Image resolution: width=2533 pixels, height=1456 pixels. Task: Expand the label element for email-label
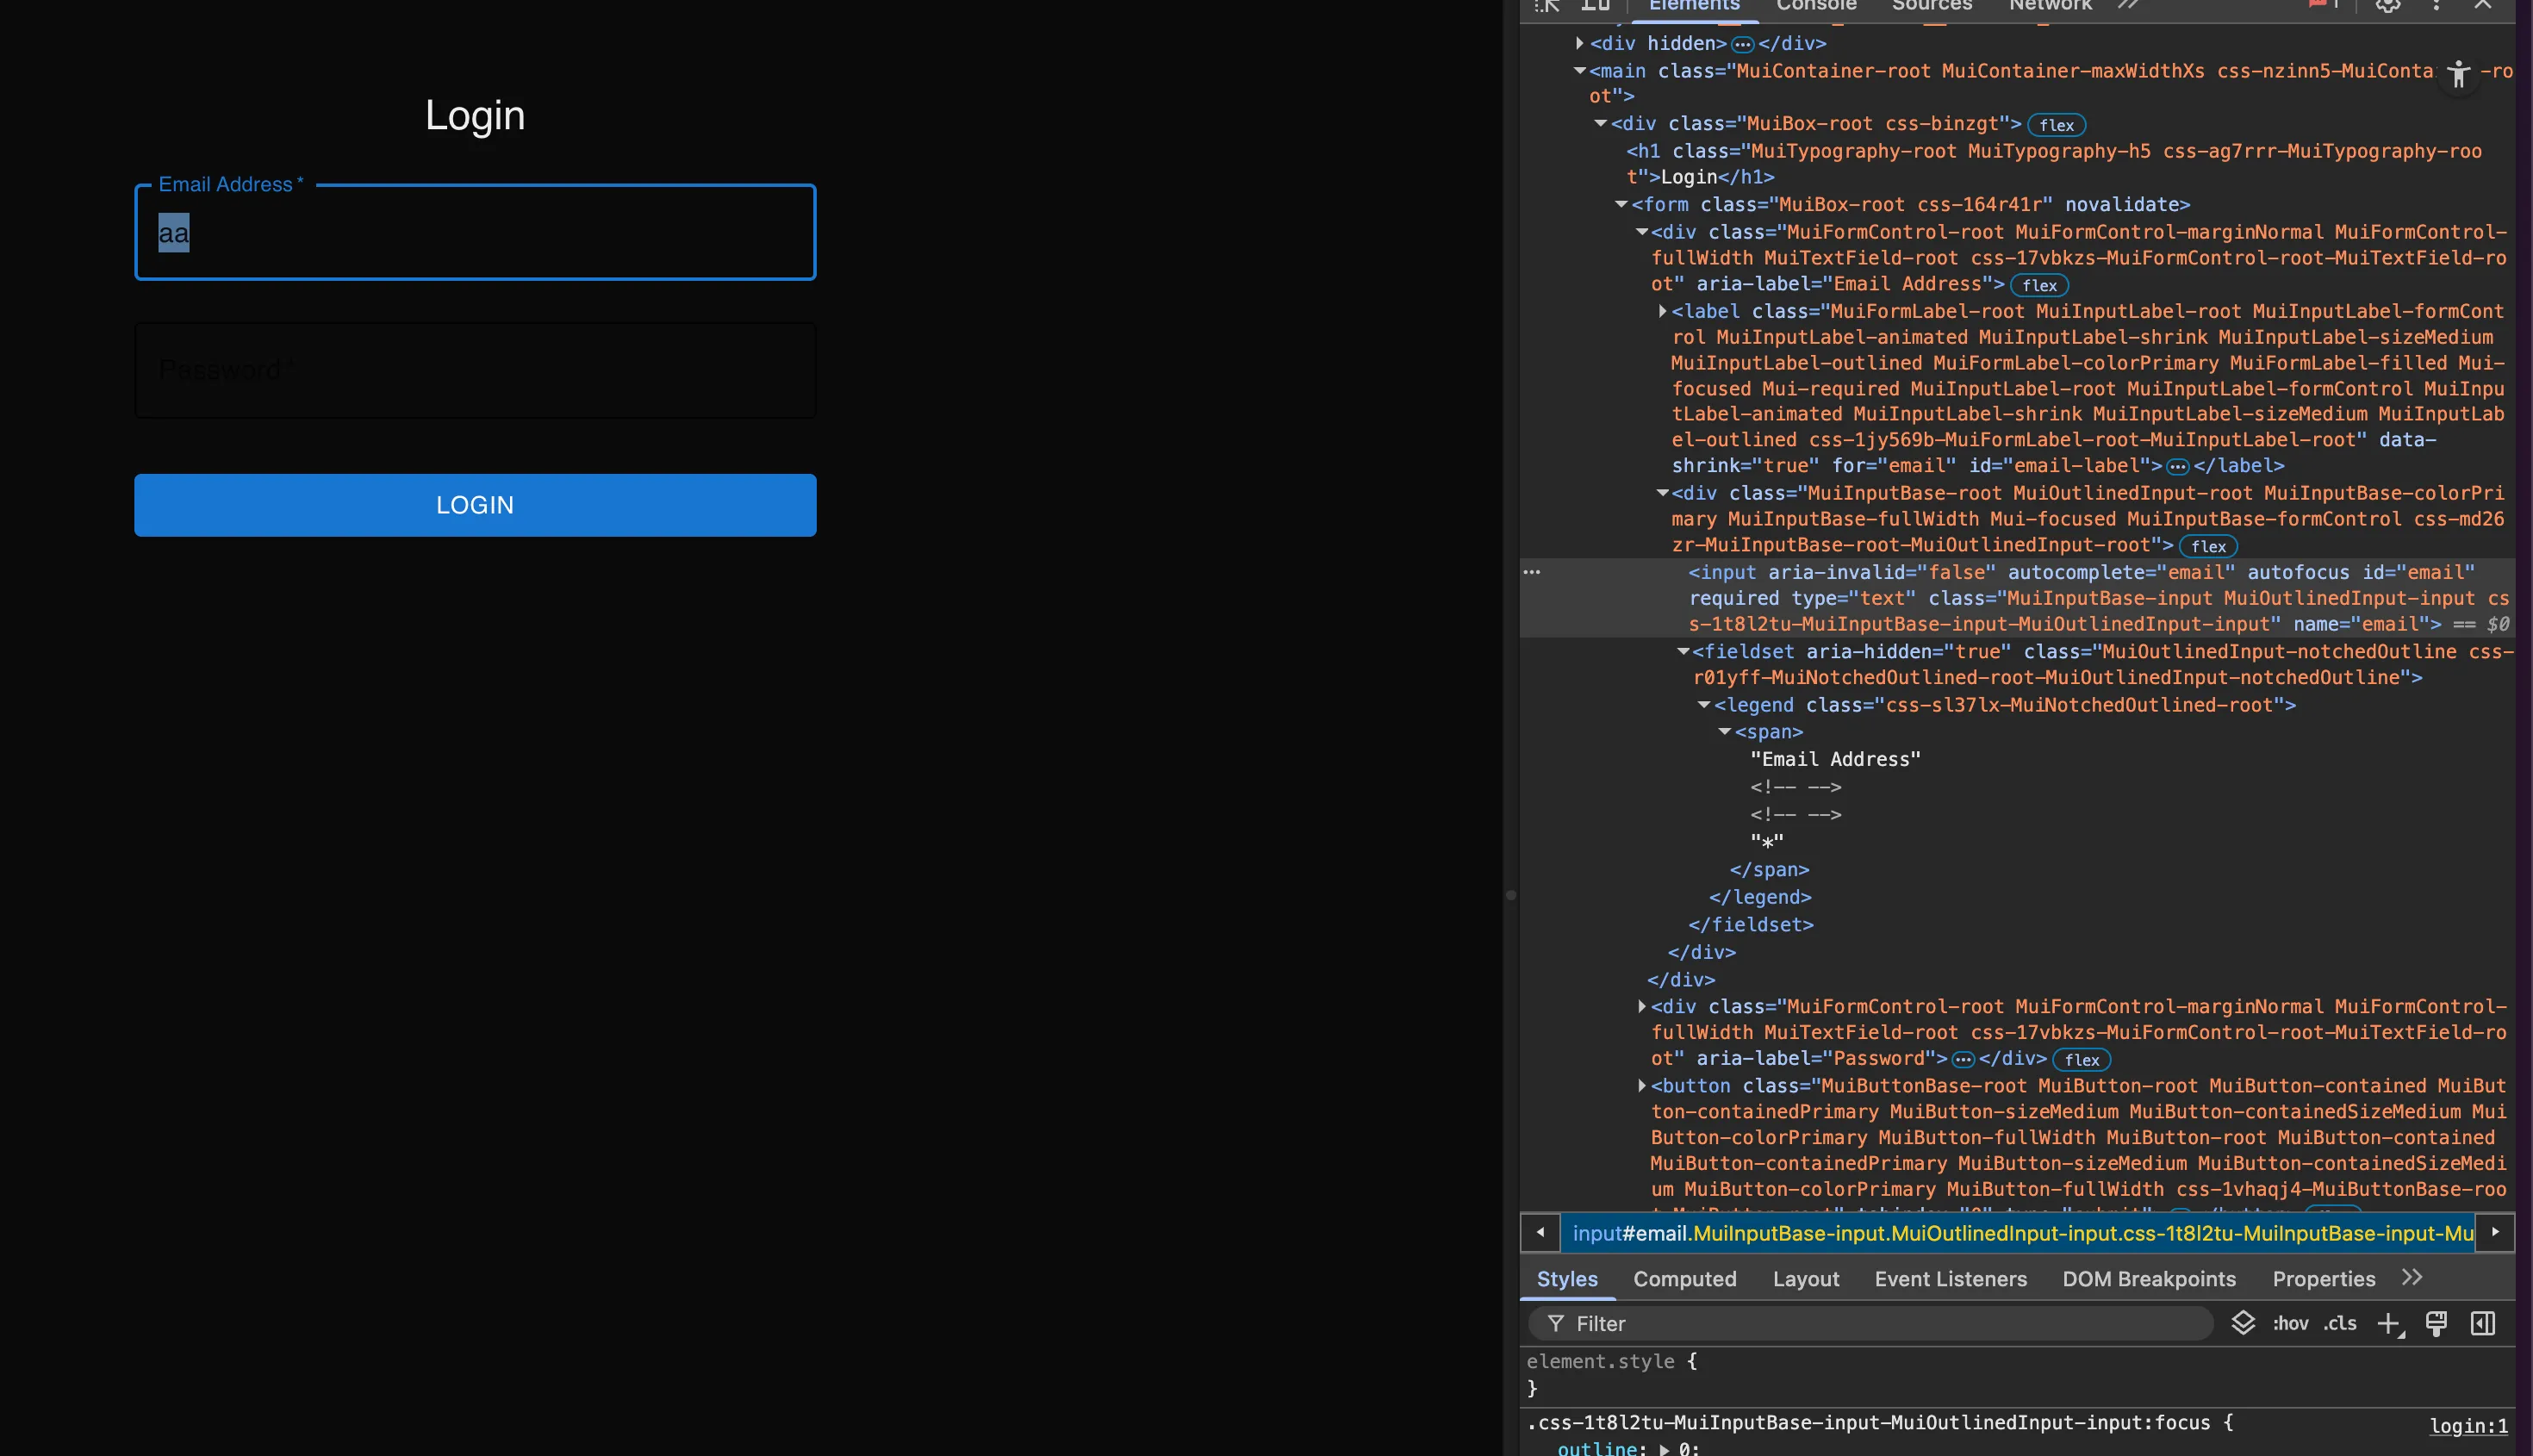point(1662,311)
